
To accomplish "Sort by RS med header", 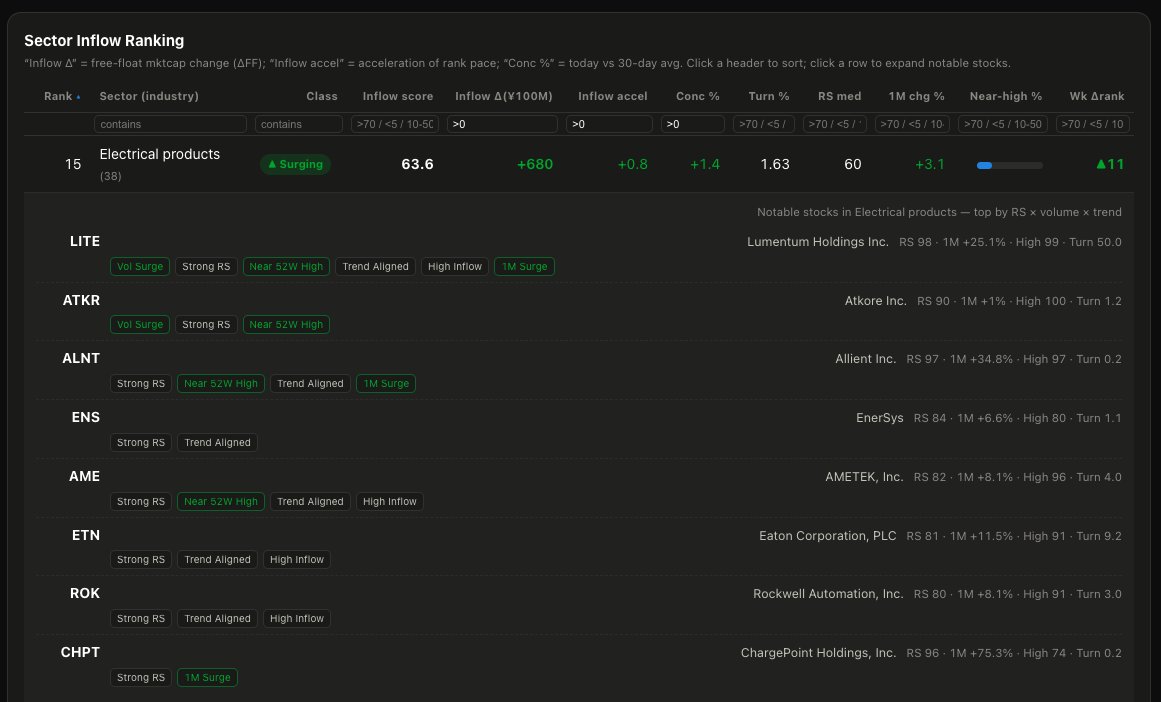I will coord(839,96).
